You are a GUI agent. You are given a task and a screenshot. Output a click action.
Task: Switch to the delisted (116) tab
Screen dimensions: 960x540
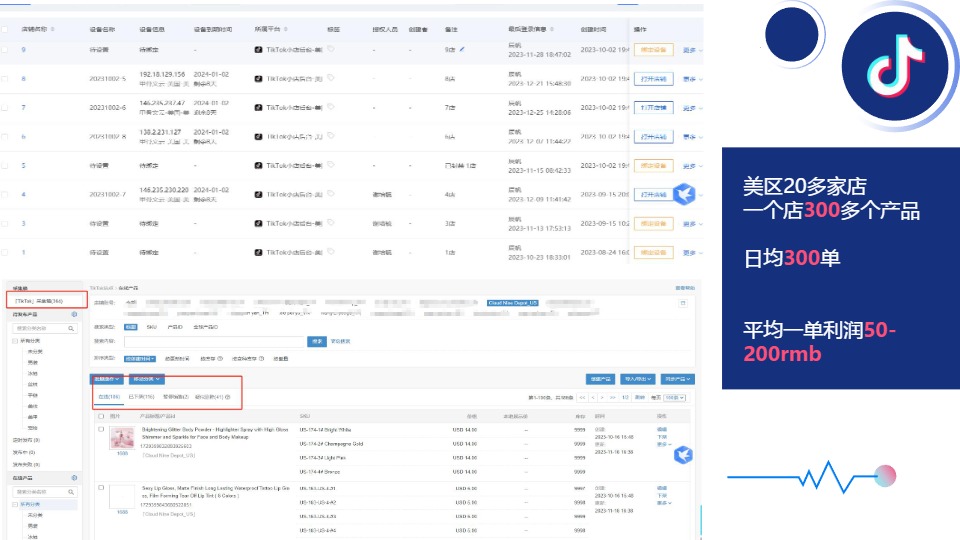click(141, 397)
